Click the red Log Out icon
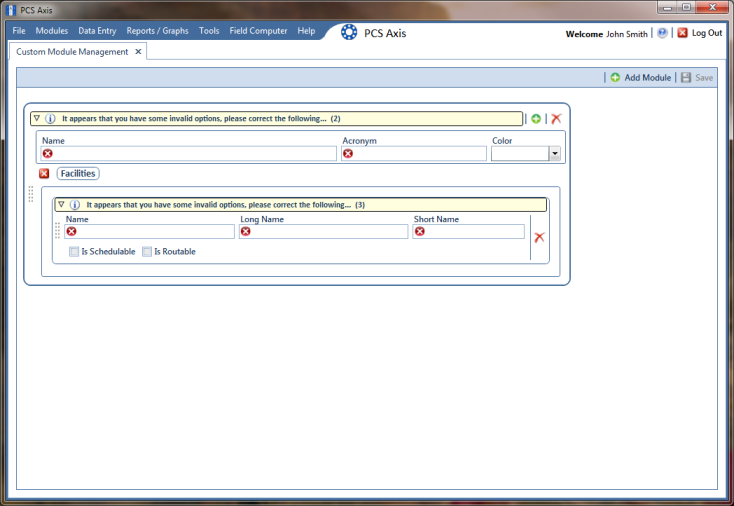The width and height of the screenshot is (734, 506). 683,33
